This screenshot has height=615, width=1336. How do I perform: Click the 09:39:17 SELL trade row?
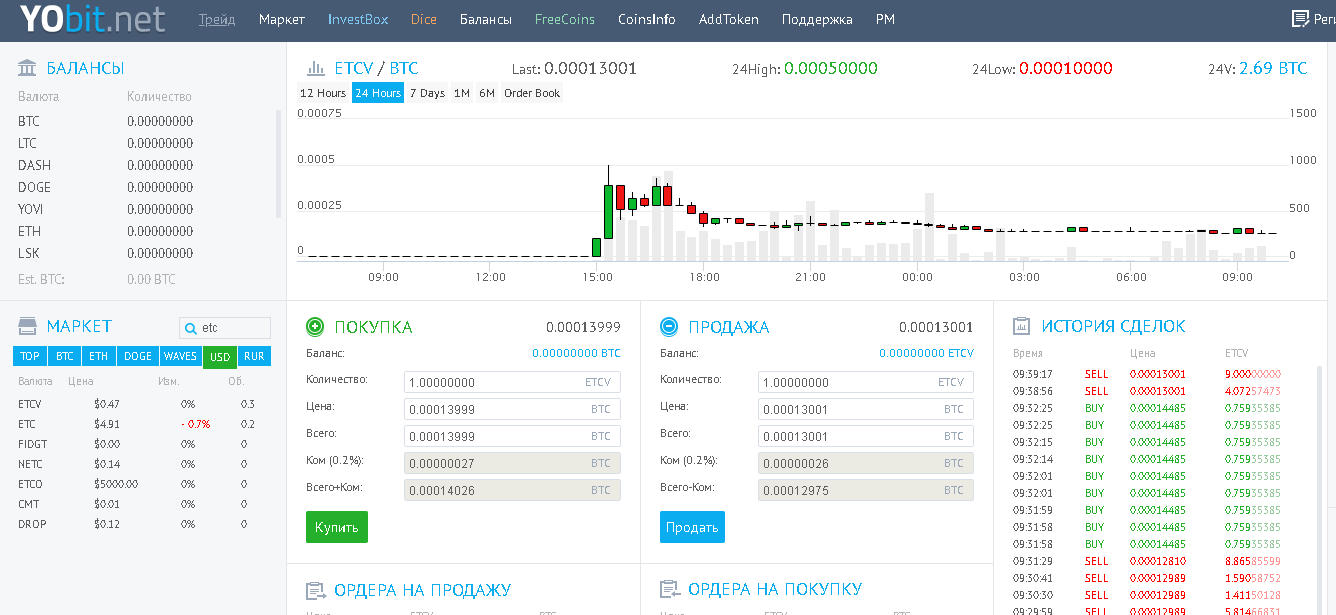1160,374
